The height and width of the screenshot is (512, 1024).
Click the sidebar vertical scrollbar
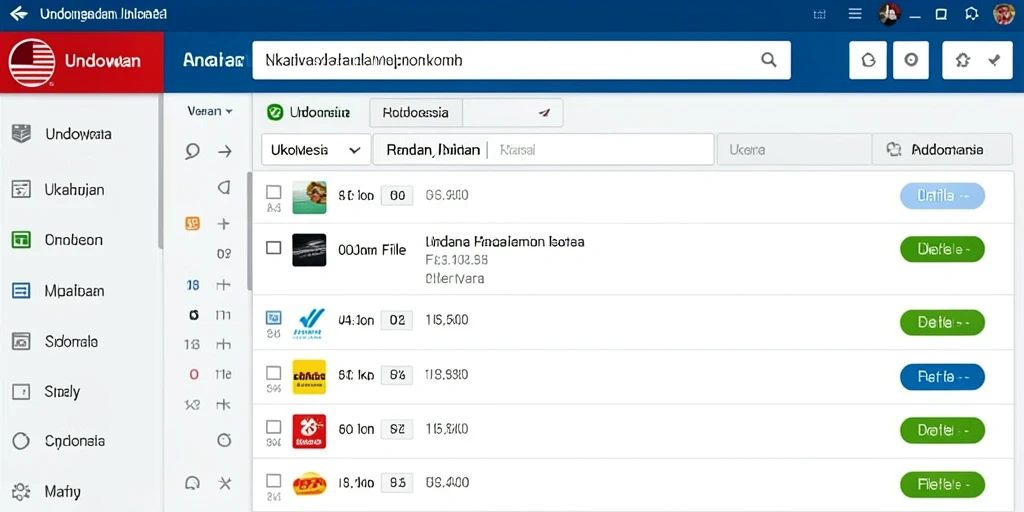pyautogui.click(x=160, y=171)
